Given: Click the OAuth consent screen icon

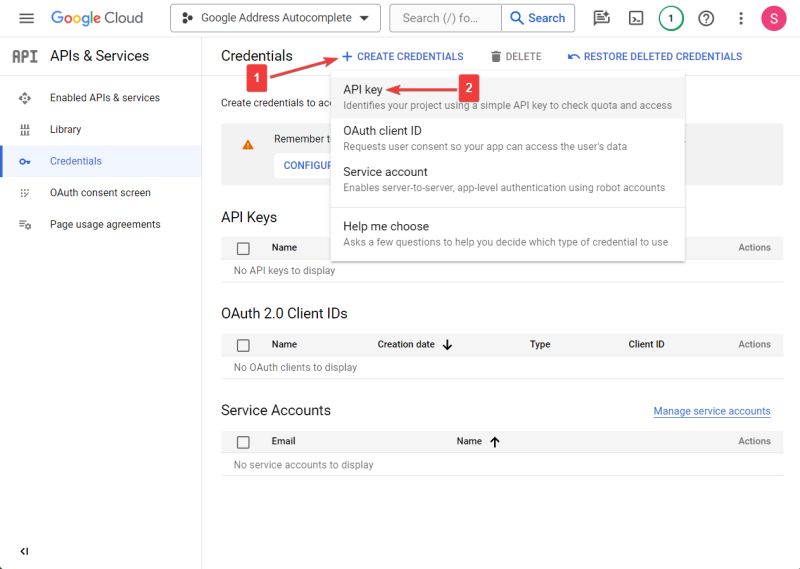Looking at the screenshot, I should click(24, 193).
